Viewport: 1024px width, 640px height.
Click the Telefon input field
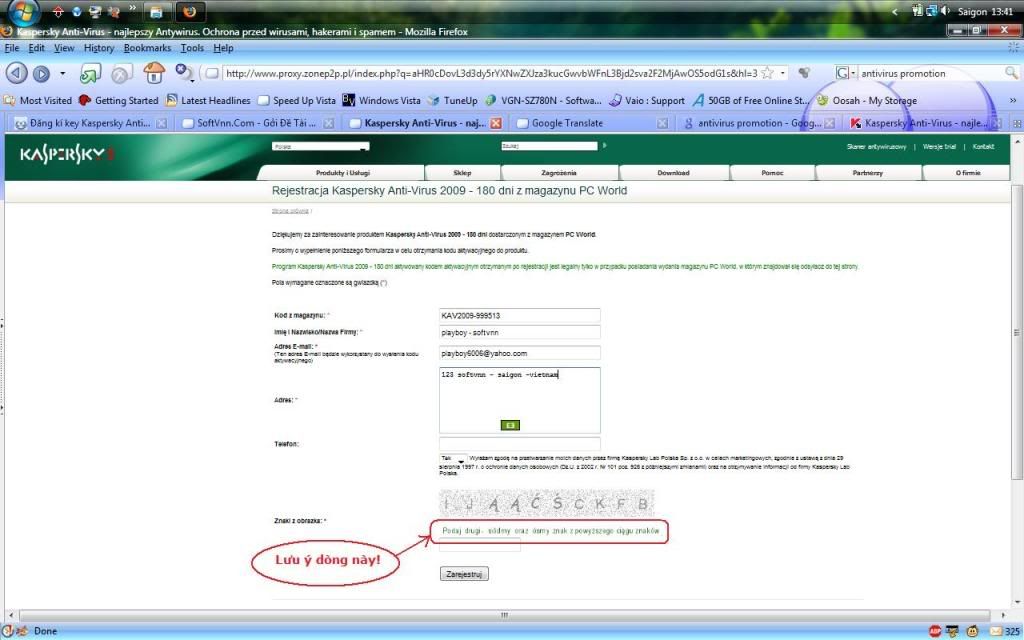[x=519, y=444]
